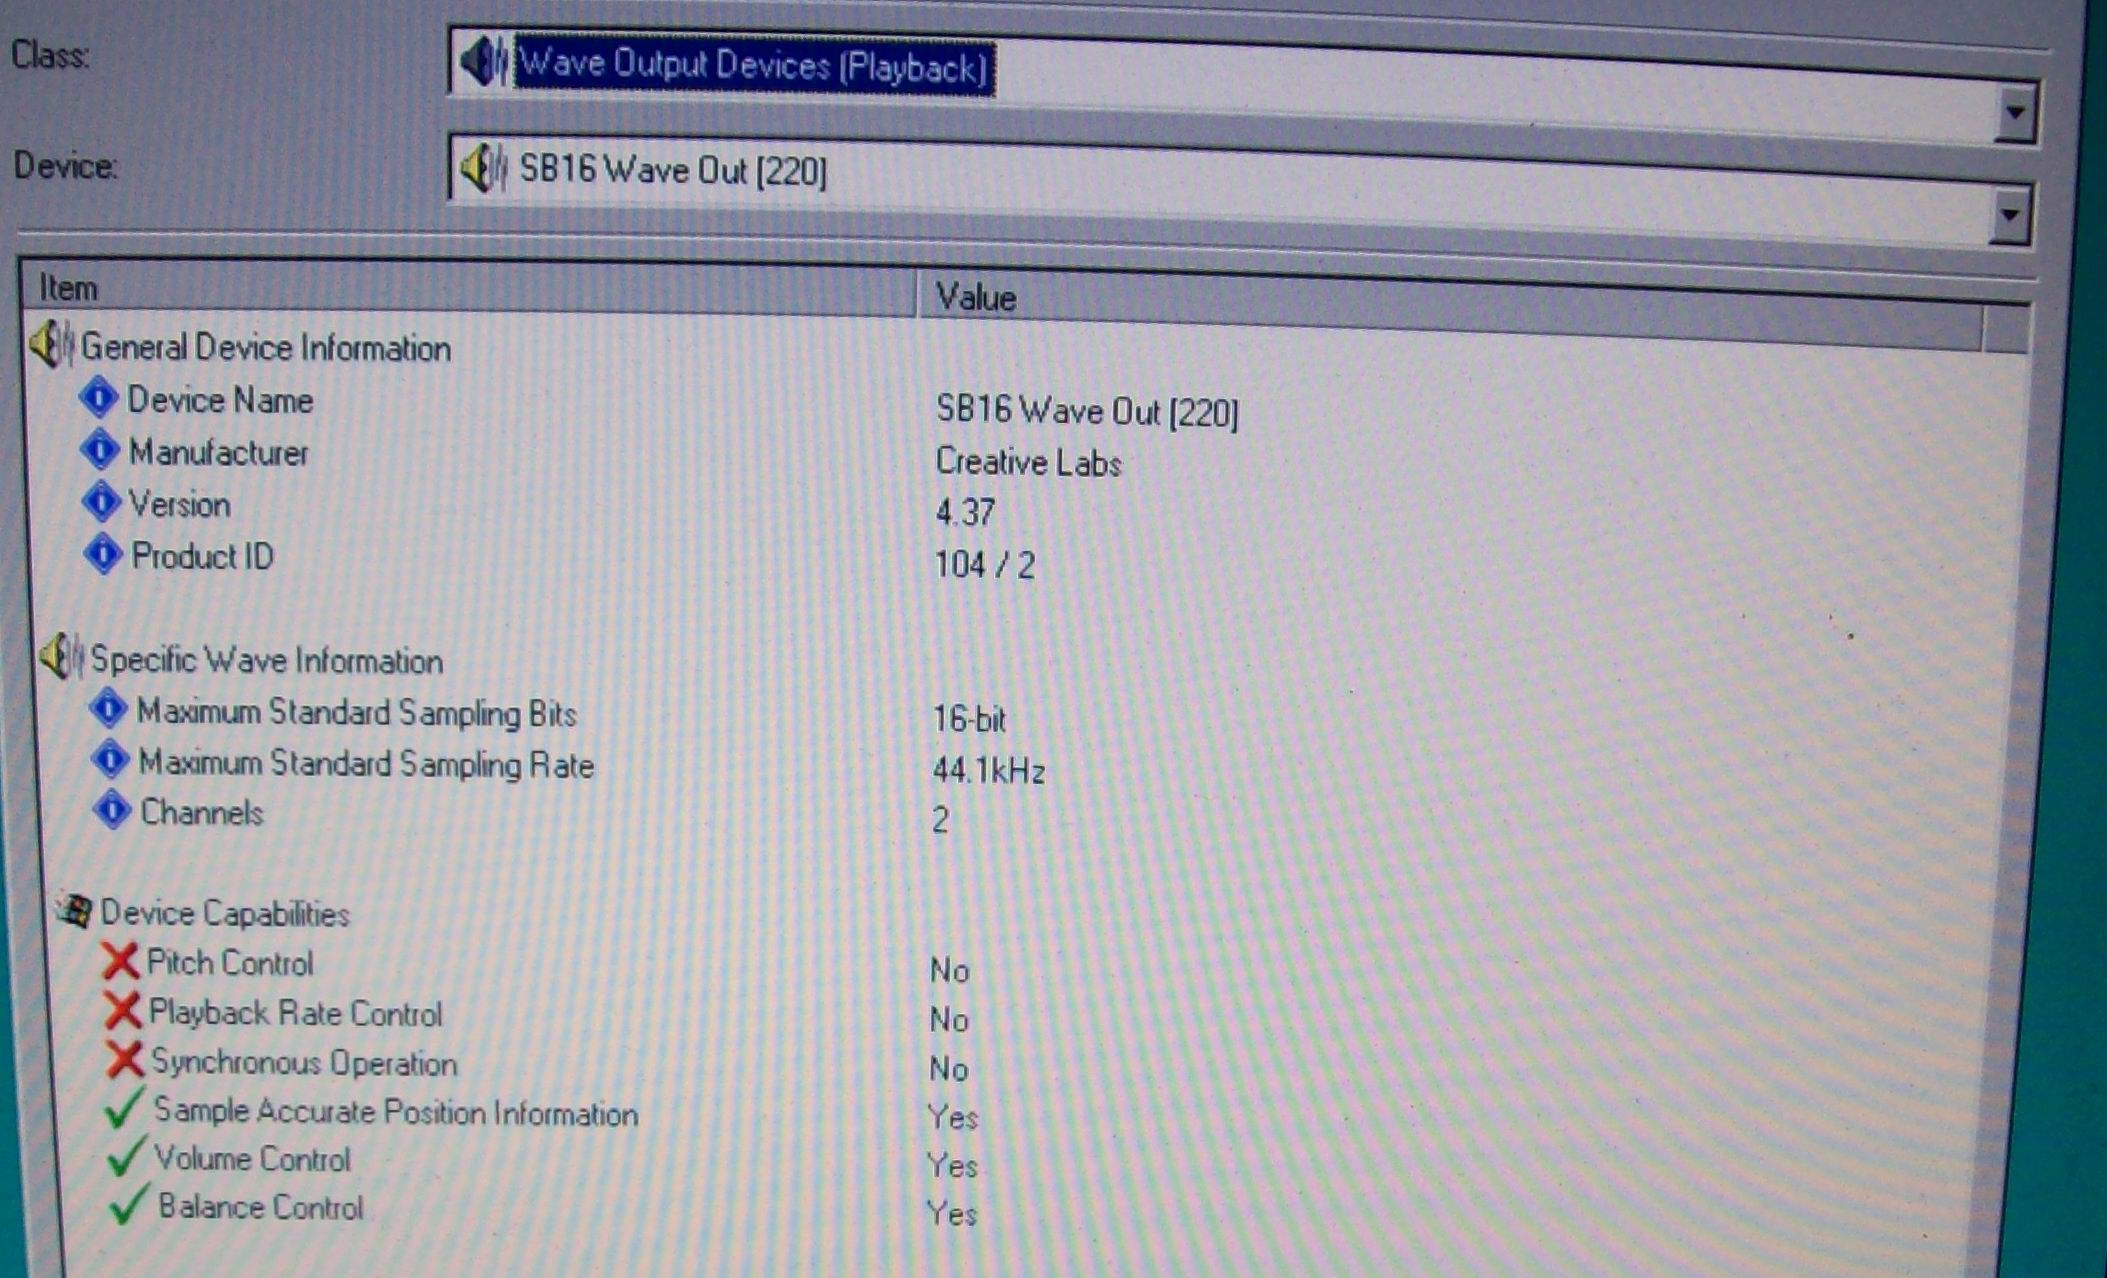Click the info icon beside Device Name
2107x1278 pixels.
click(x=98, y=398)
